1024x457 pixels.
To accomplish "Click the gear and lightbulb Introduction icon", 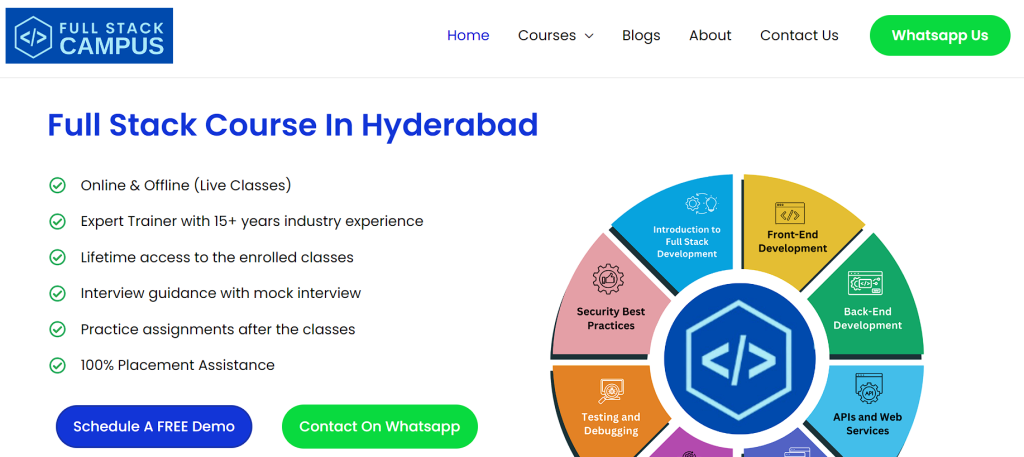I will (701, 203).
